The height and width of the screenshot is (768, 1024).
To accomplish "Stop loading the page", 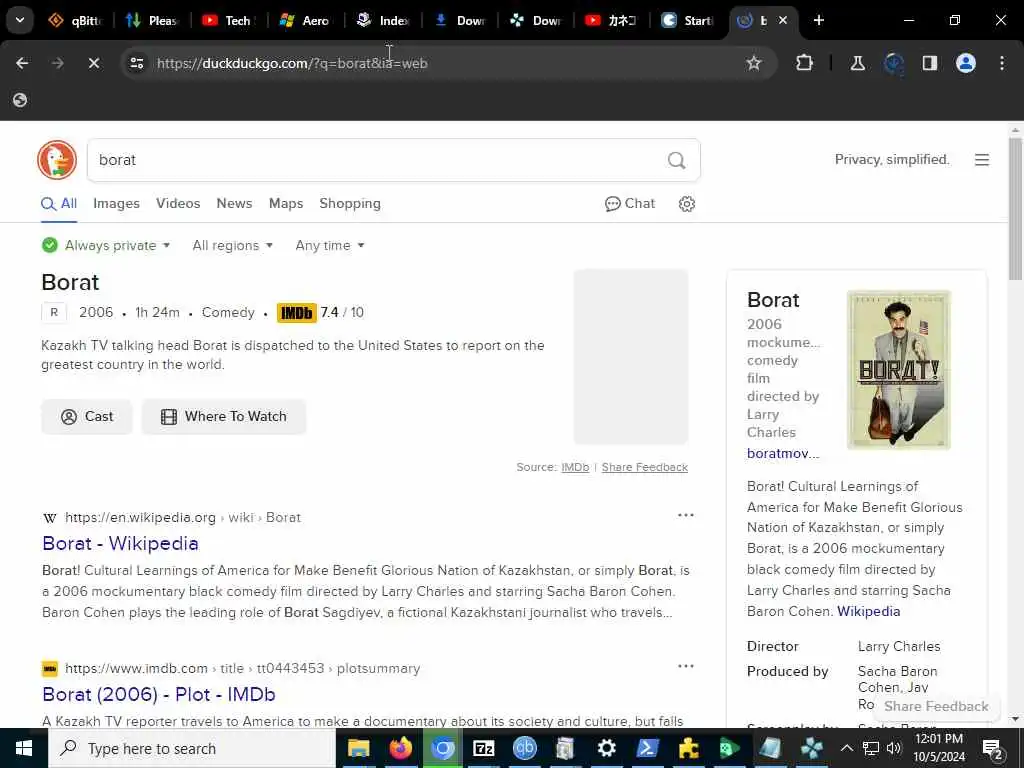I will tap(94, 63).
